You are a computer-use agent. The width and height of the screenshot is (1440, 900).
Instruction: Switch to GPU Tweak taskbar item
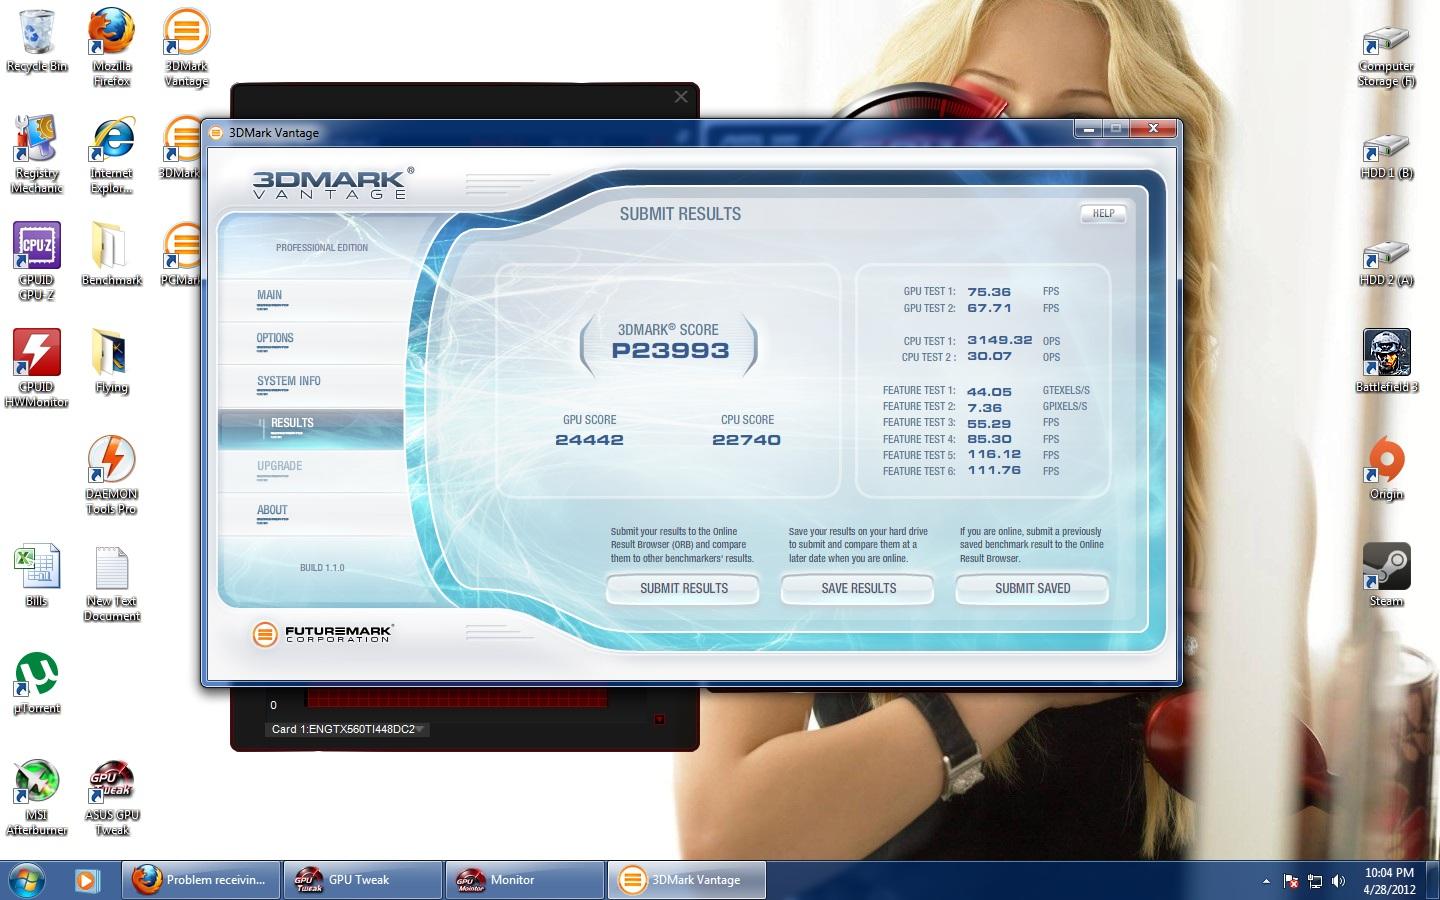tap(363, 880)
